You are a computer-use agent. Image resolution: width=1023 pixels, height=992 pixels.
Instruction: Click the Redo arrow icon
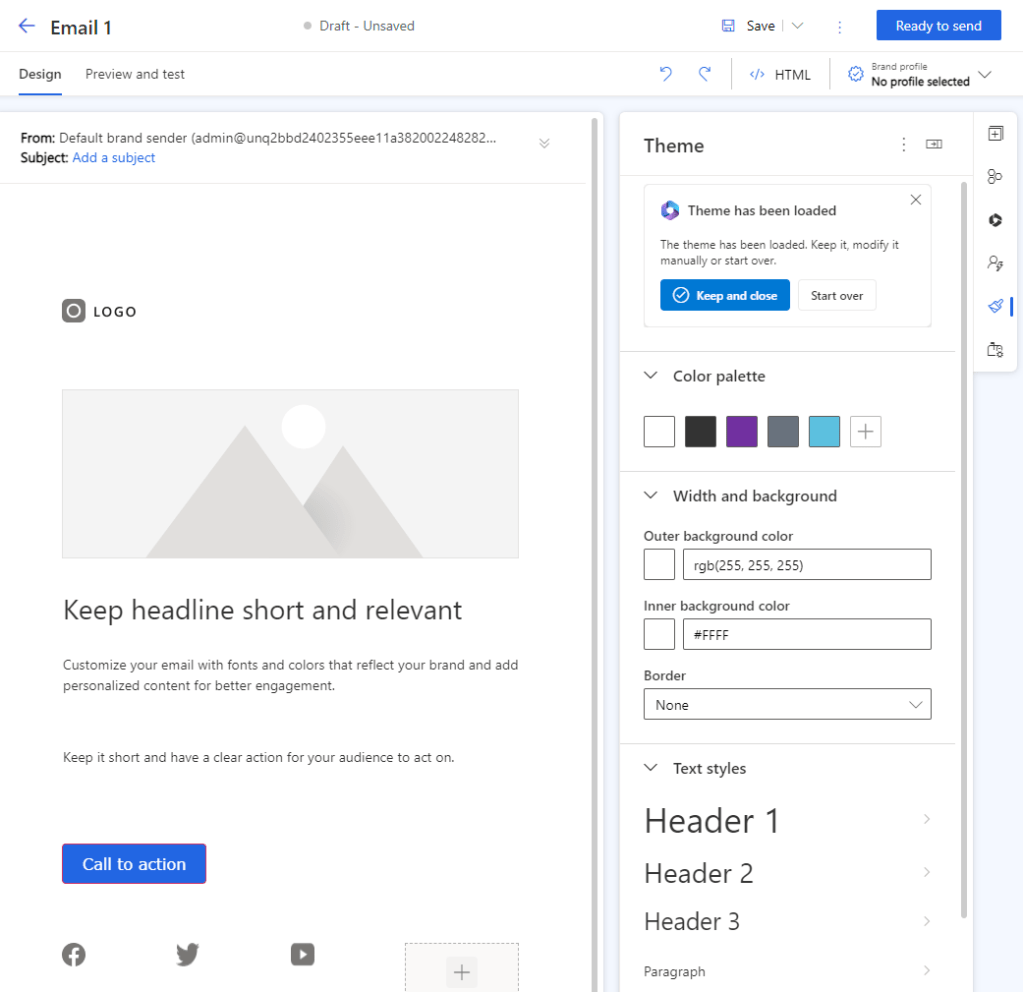tap(703, 73)
